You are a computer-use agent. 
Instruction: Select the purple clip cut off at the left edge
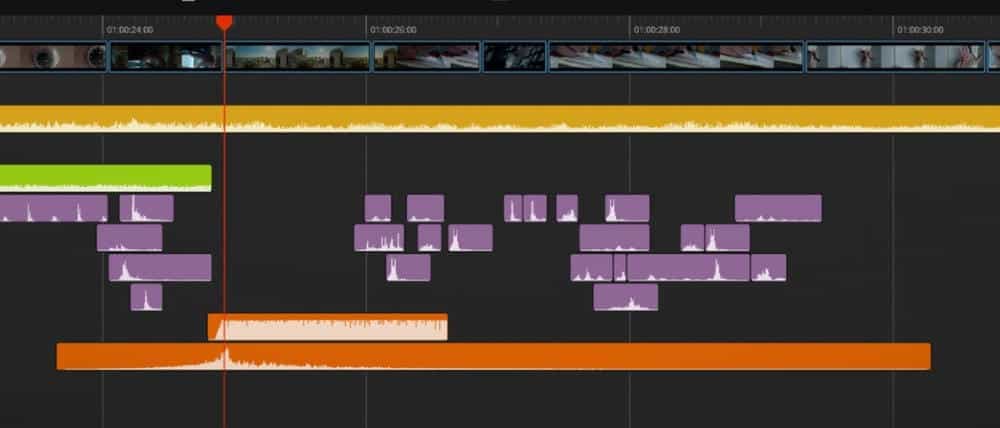(x=54, y=209)
